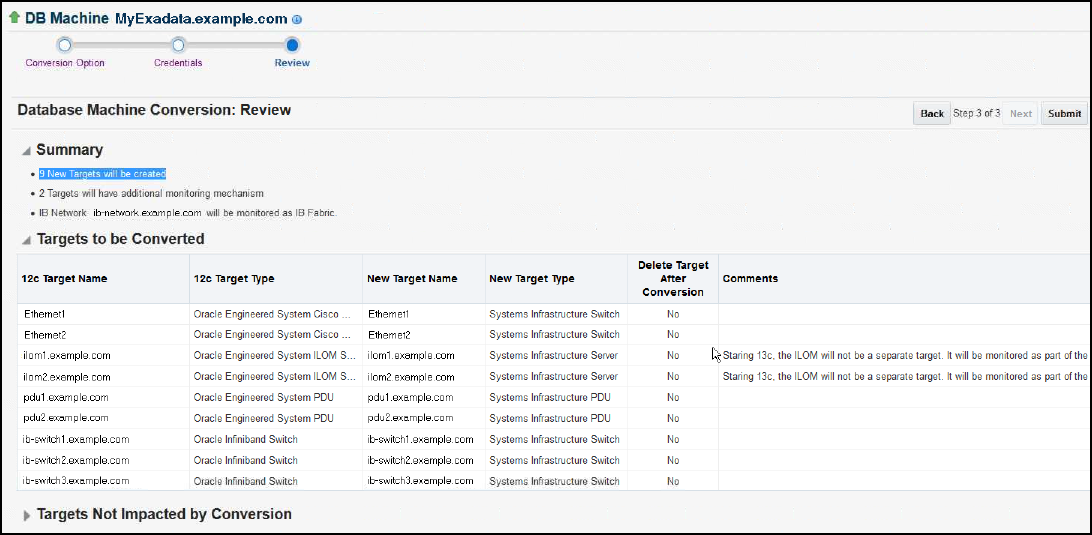The image size is (1092, 535).
Task: Collapse the Targets to be Converted section
Action: 26,240
